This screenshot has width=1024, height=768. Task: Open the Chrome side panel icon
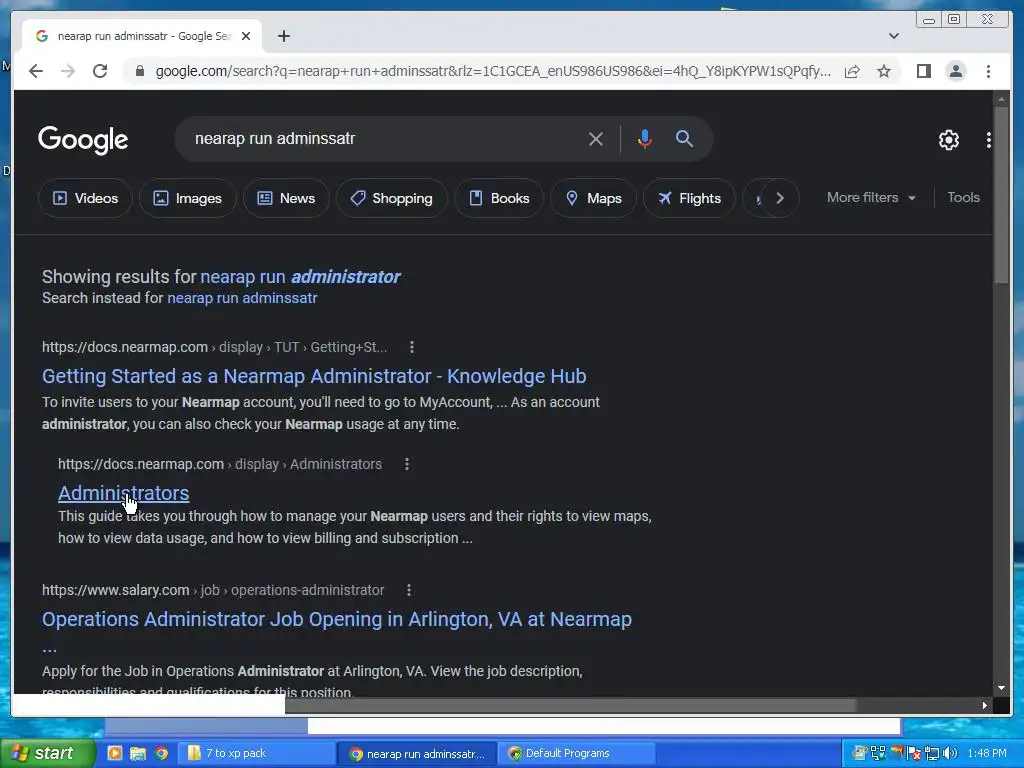pyautogui.click(x=923, y=71)
